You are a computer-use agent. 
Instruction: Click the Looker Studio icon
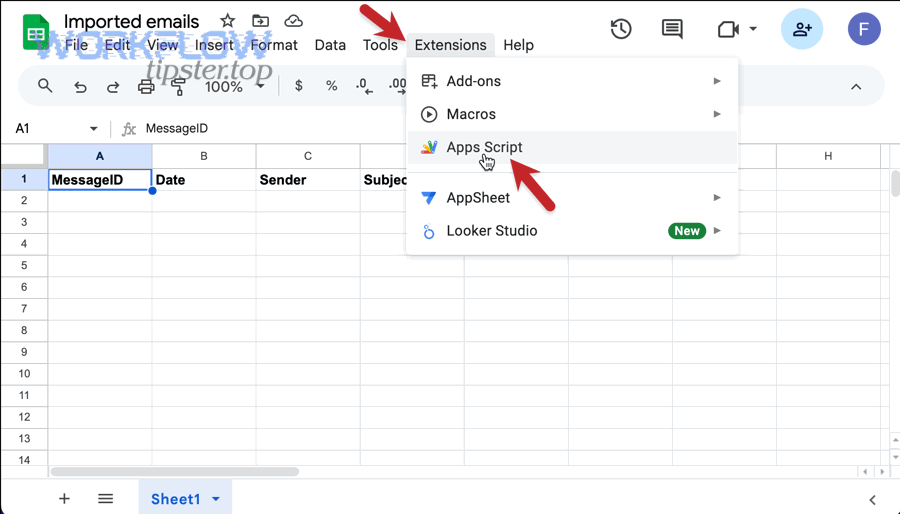coord(429,231)
